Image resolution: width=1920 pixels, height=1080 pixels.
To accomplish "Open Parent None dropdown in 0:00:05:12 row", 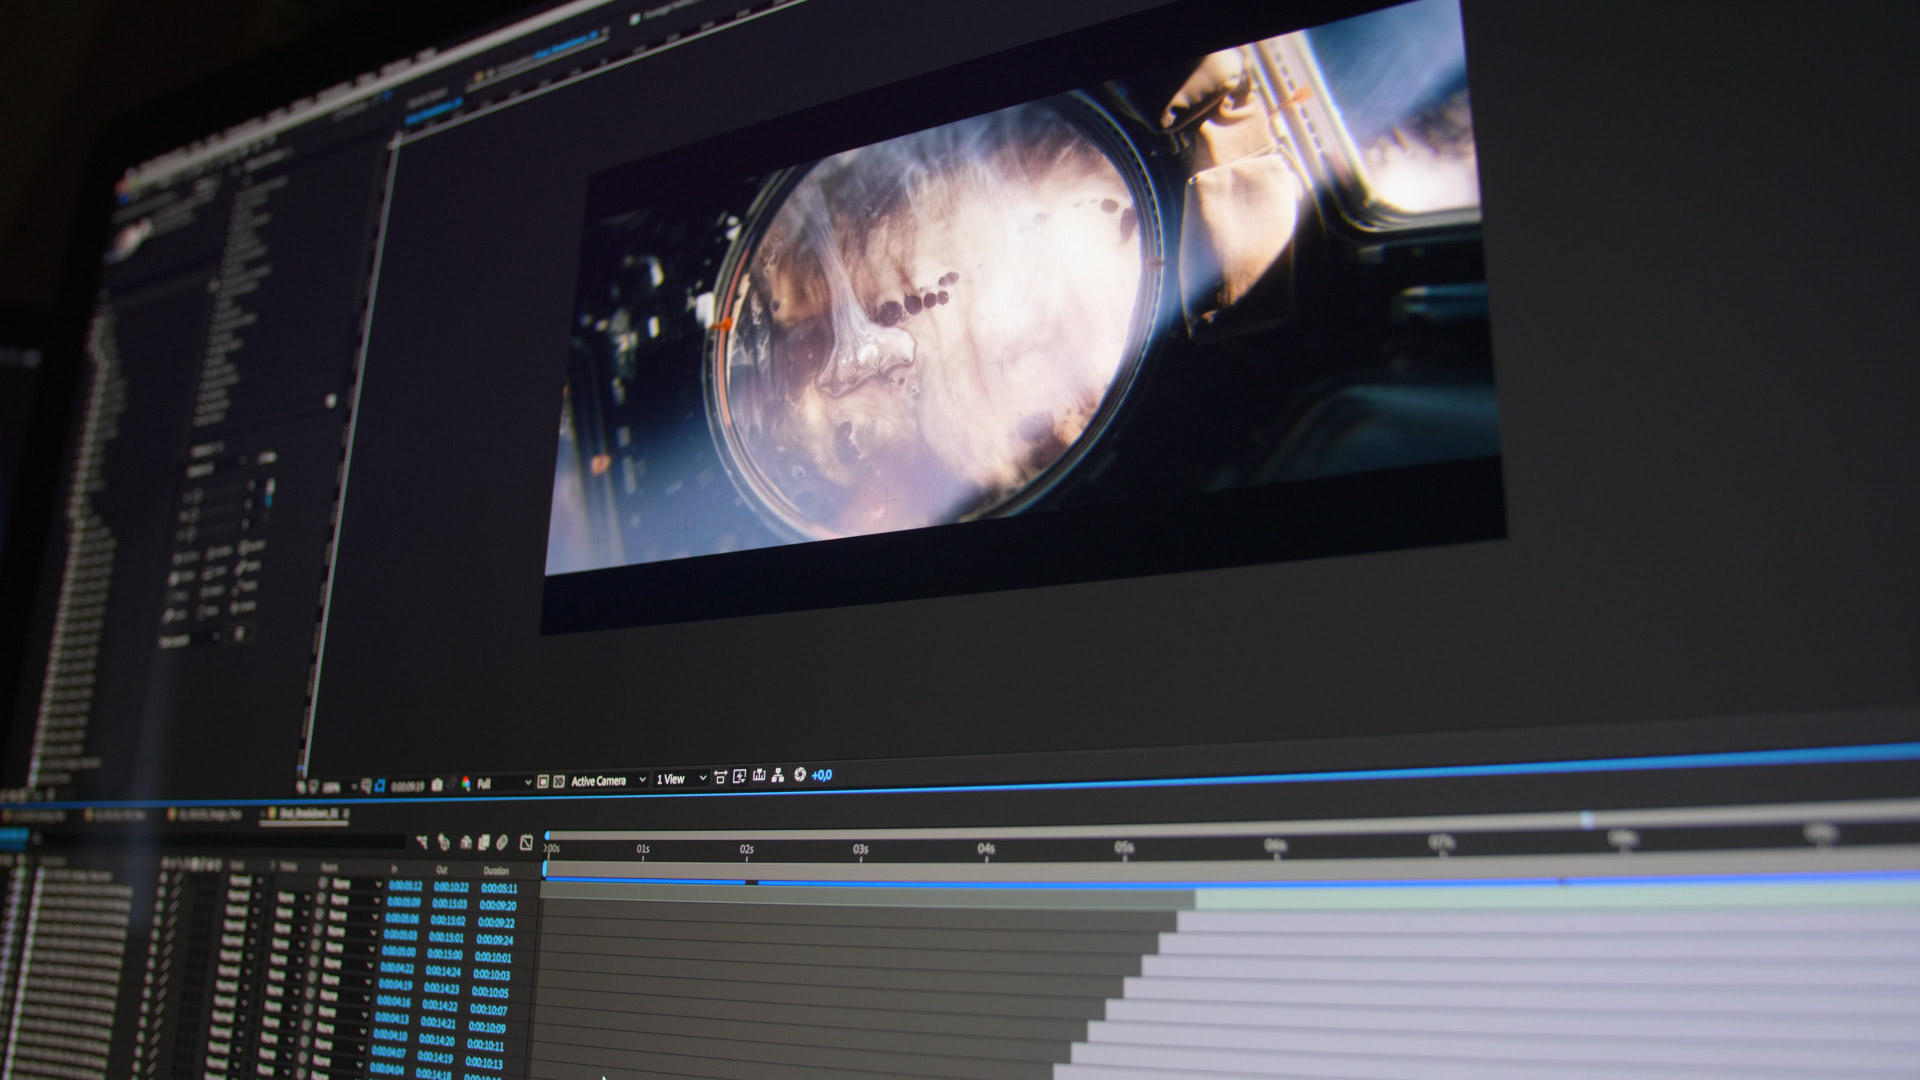I will point(357,885).
